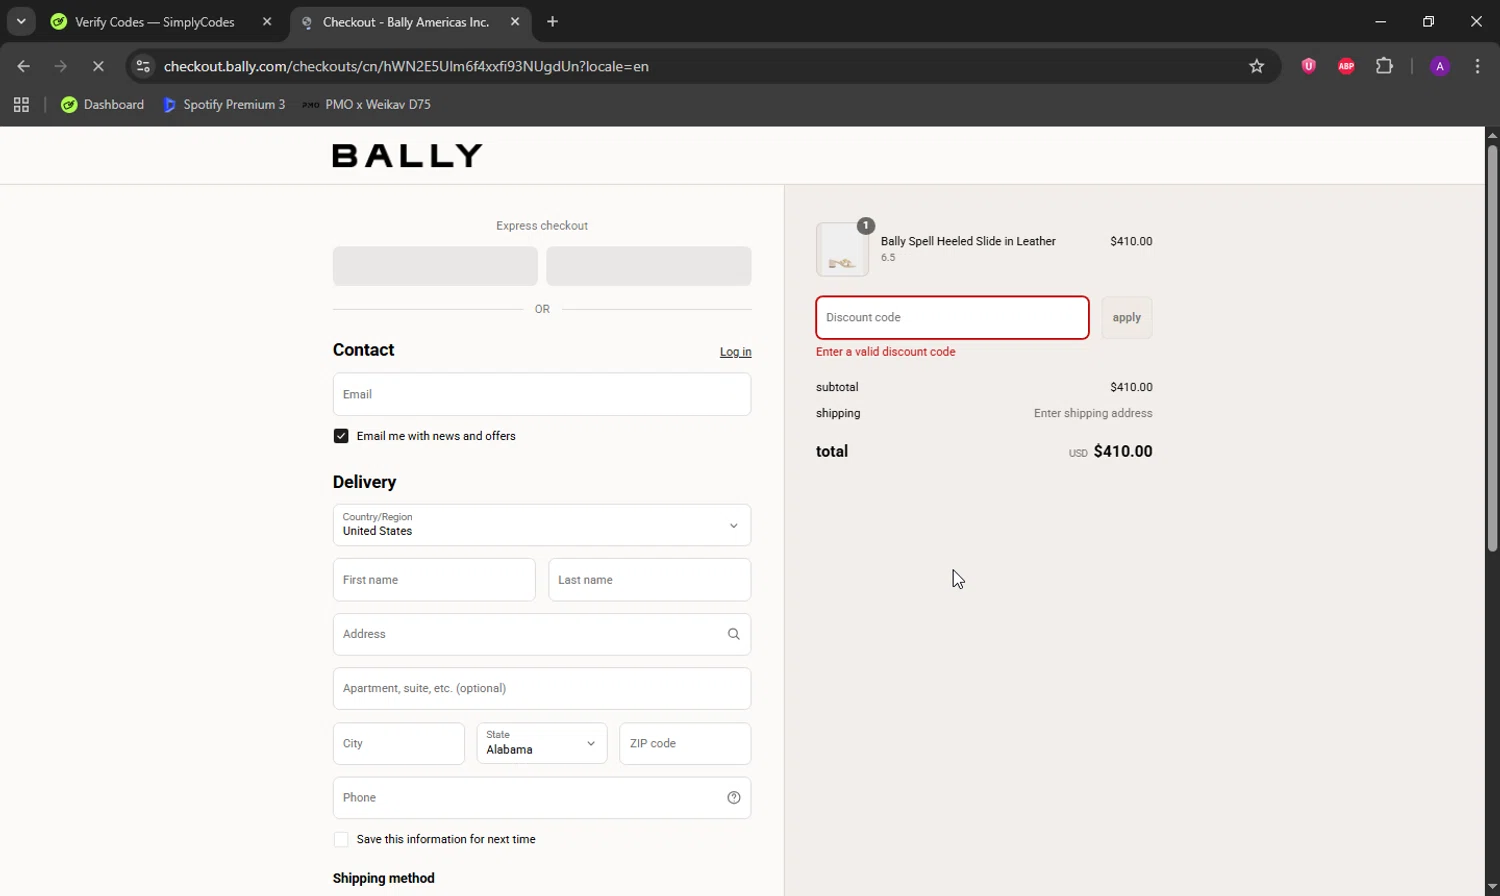Open the PMO x Weikav D75 bookmark

pyautogui.click(x=367, y=104)
